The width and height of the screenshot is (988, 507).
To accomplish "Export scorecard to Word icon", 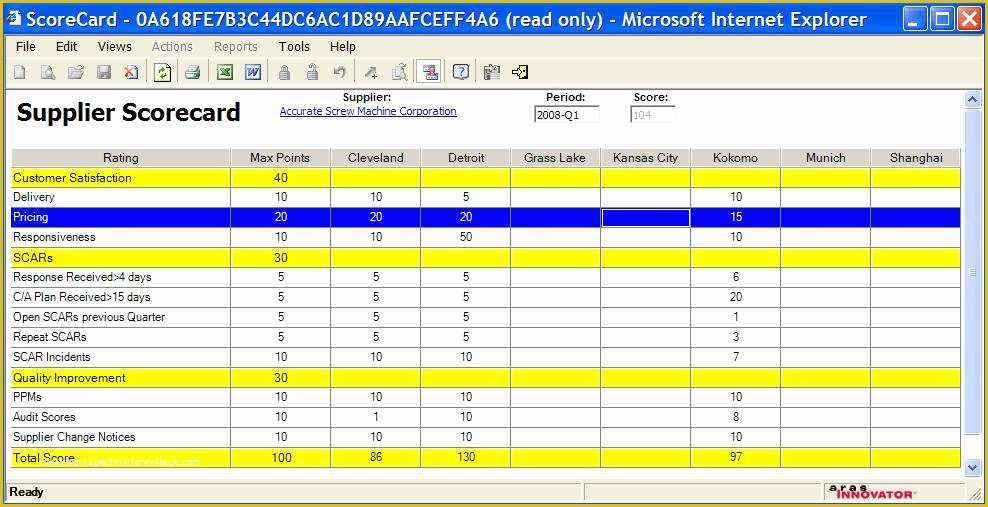I will [x=253, y=72].
